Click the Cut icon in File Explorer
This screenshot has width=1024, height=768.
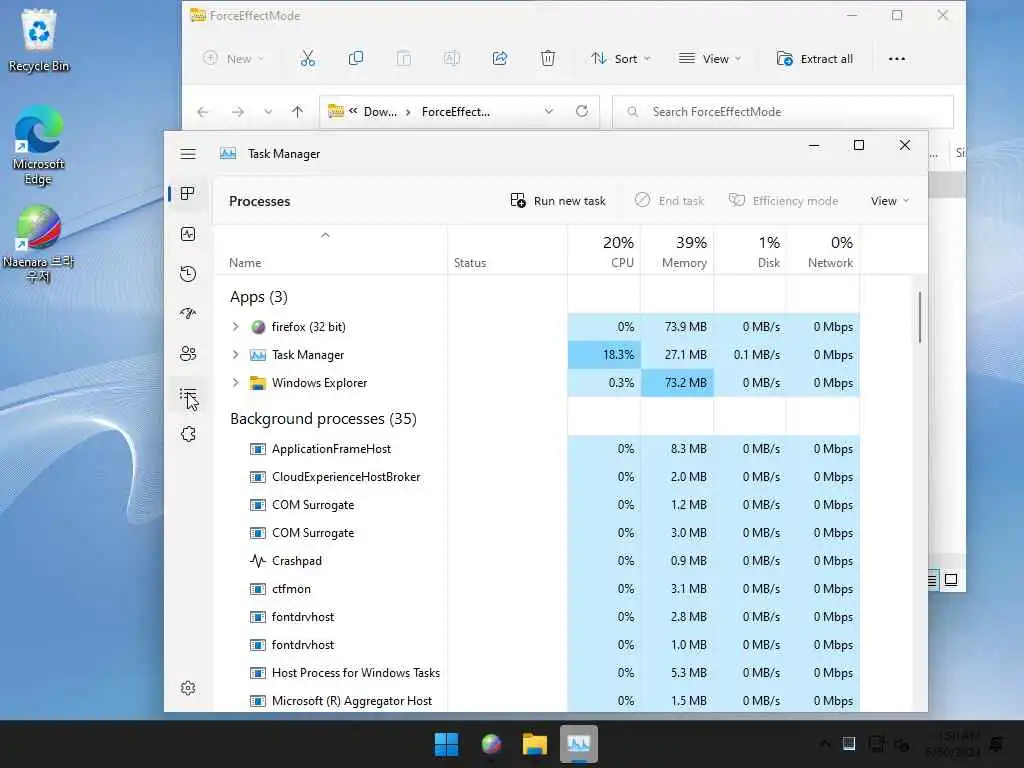point(308,59)
